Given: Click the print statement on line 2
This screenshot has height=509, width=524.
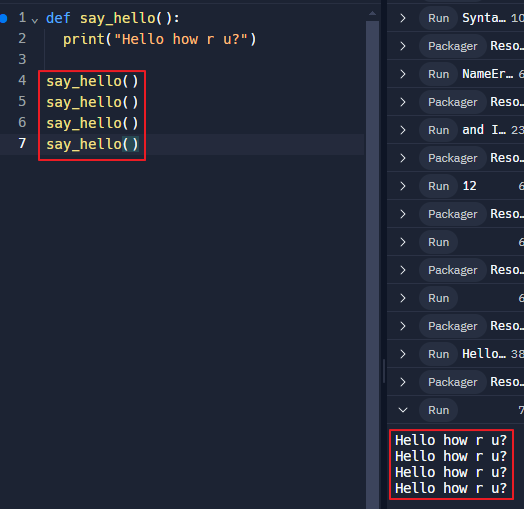Looking at the screenshot, I should point(159,39).
